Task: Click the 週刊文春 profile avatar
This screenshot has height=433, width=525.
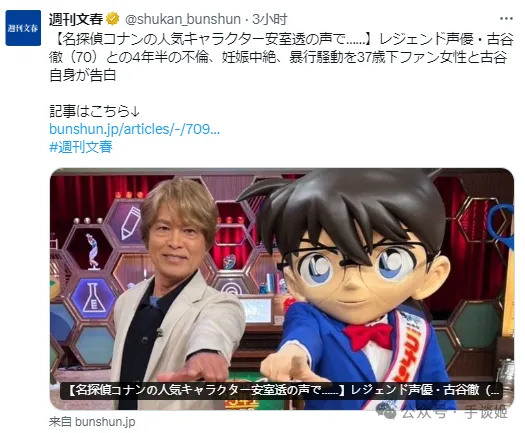Action: tap(23, 28)
